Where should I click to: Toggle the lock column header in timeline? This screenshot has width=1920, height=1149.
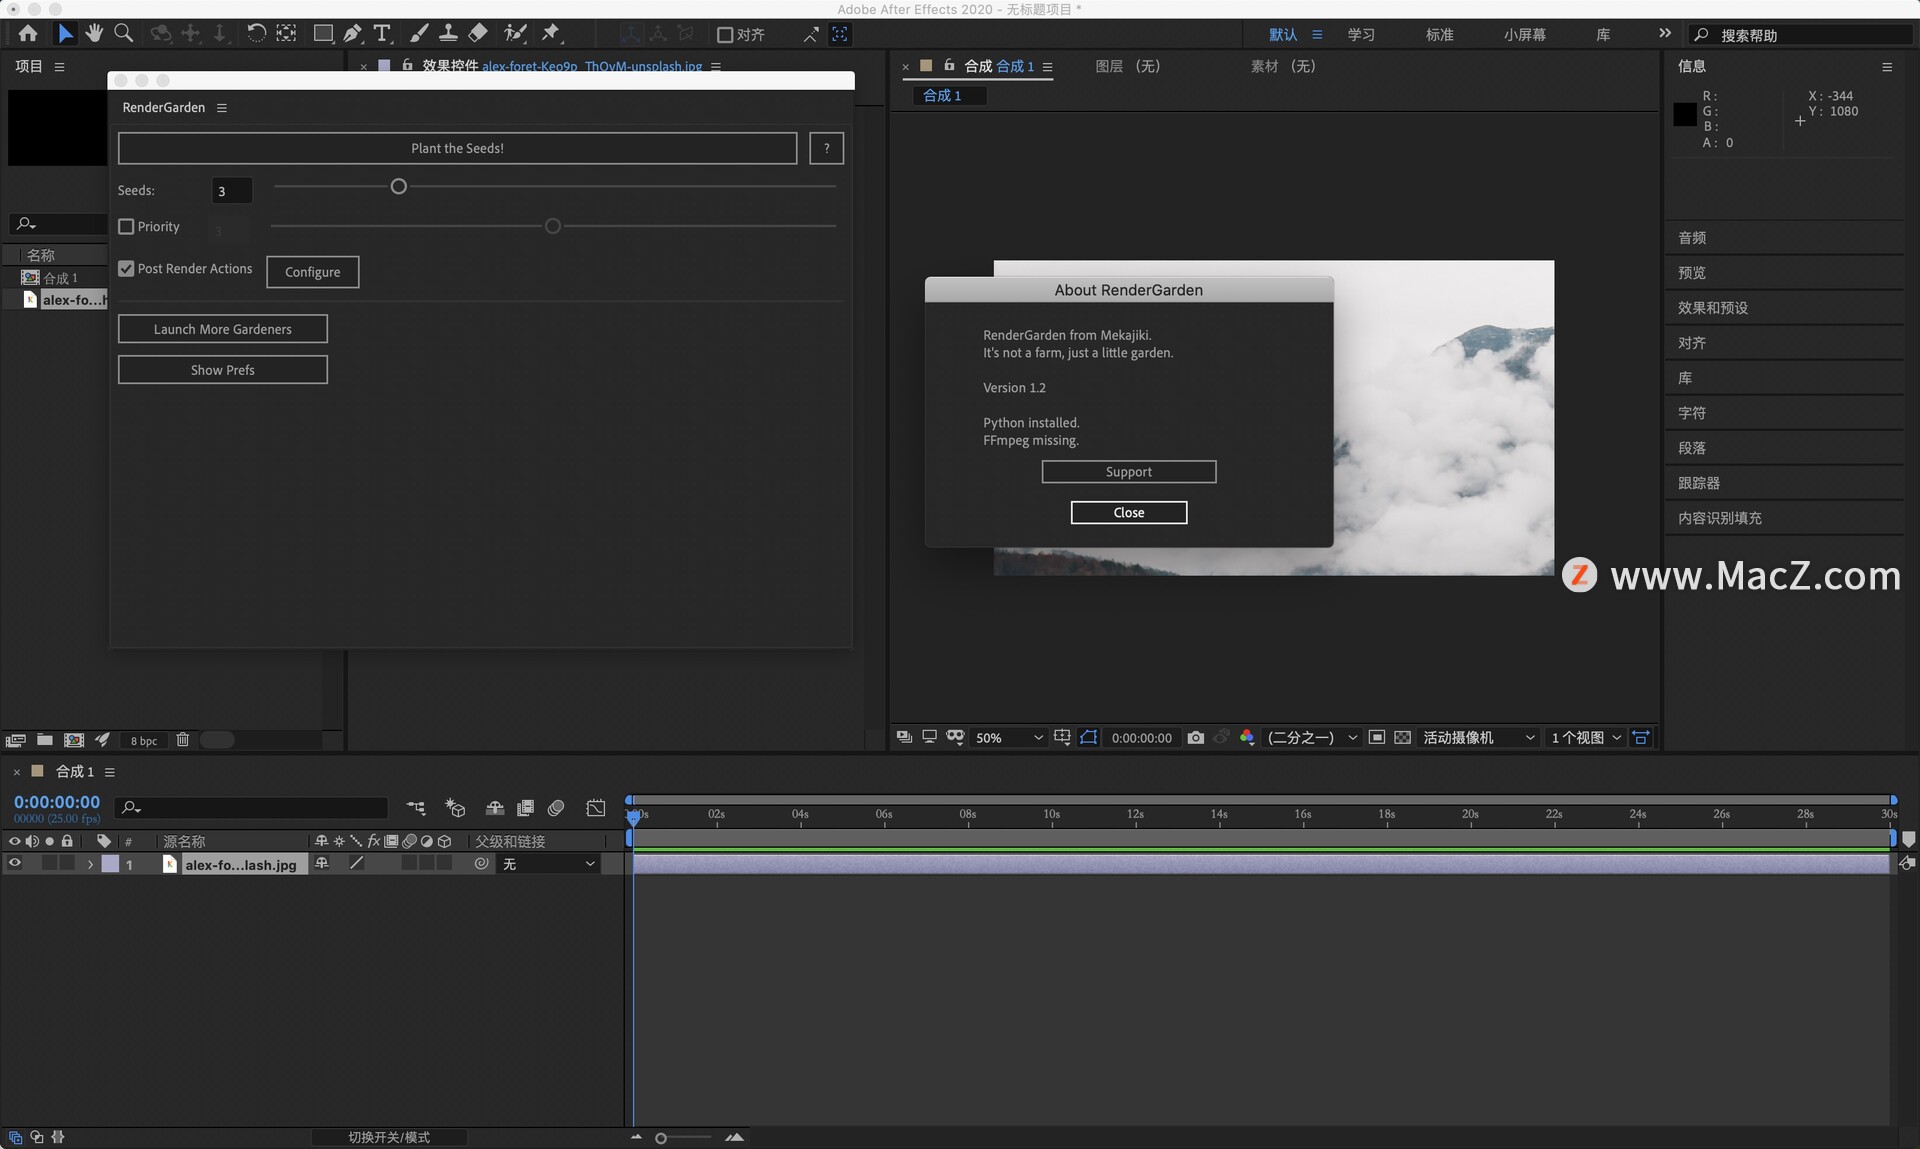tap(67, 841)
